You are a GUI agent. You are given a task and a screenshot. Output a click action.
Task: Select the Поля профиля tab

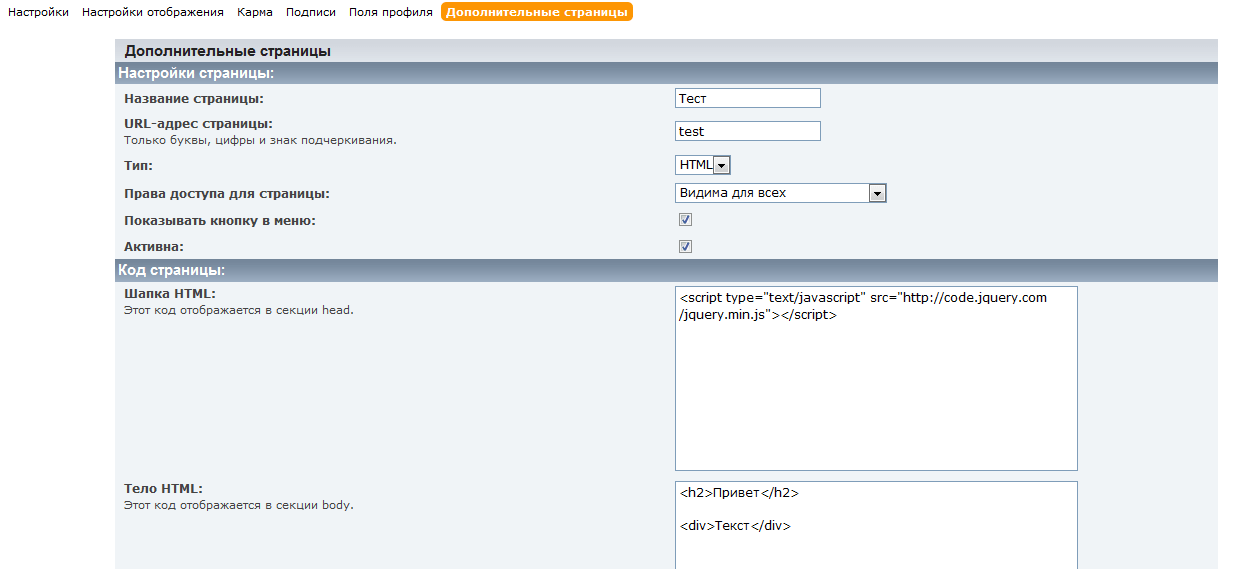click(x=390, y=13)
